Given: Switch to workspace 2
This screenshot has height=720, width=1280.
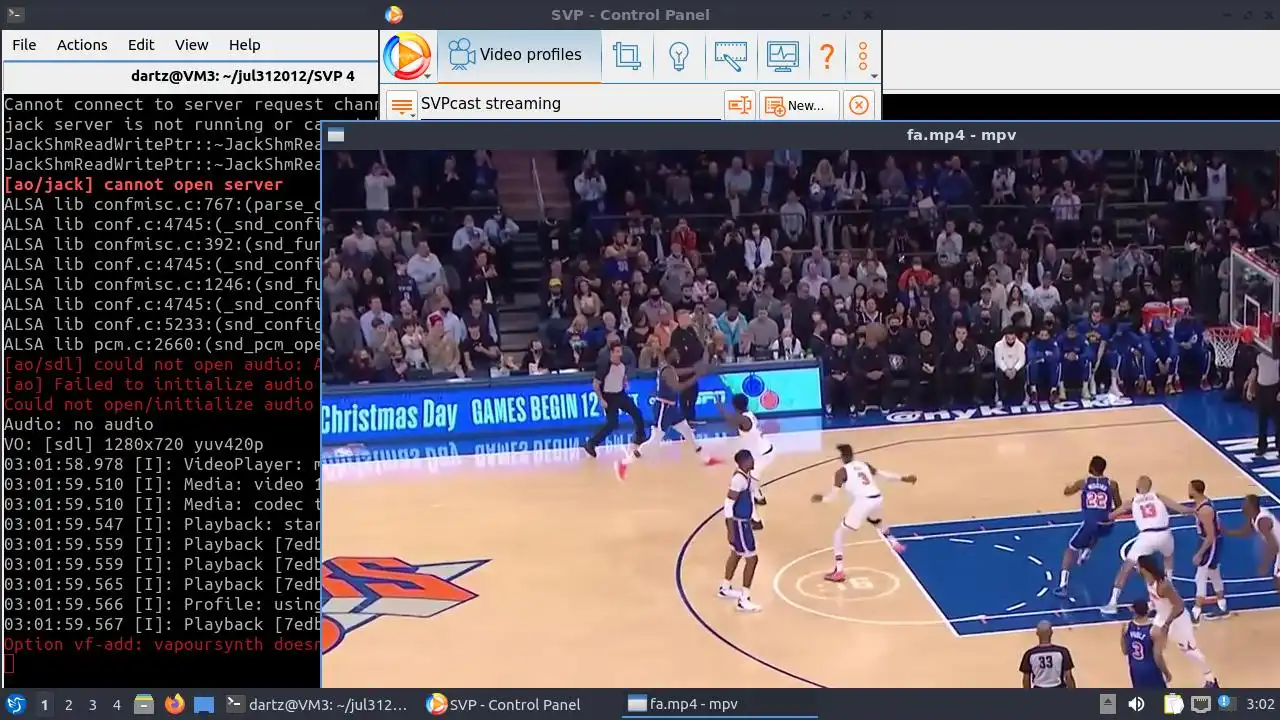Looking at the screenshot, I should coord(69,705).
